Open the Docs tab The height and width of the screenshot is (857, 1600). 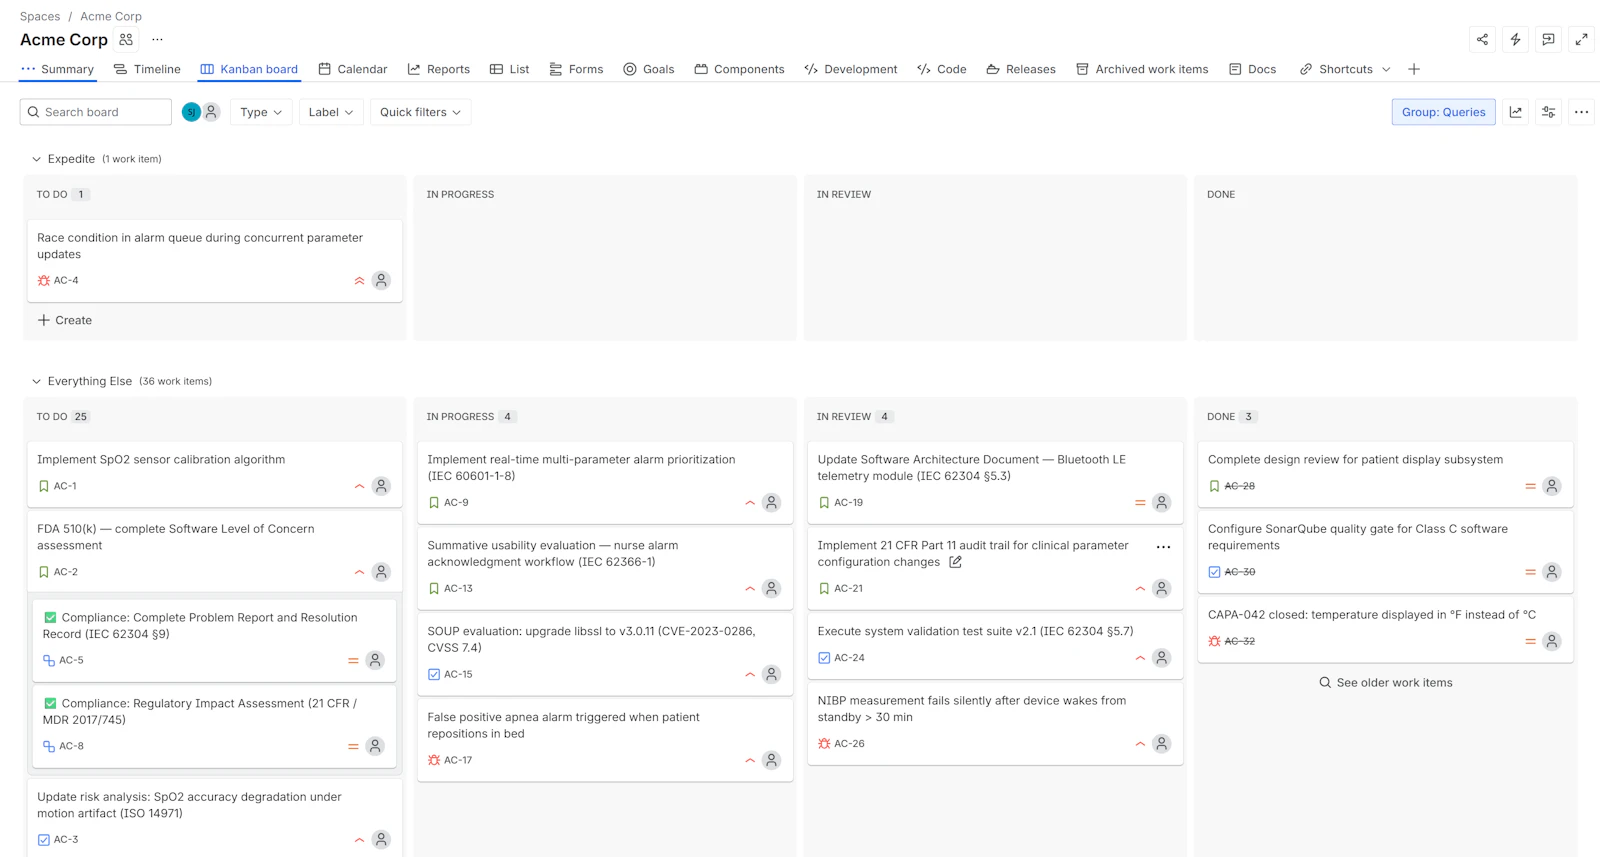(x=1252, y=69)
